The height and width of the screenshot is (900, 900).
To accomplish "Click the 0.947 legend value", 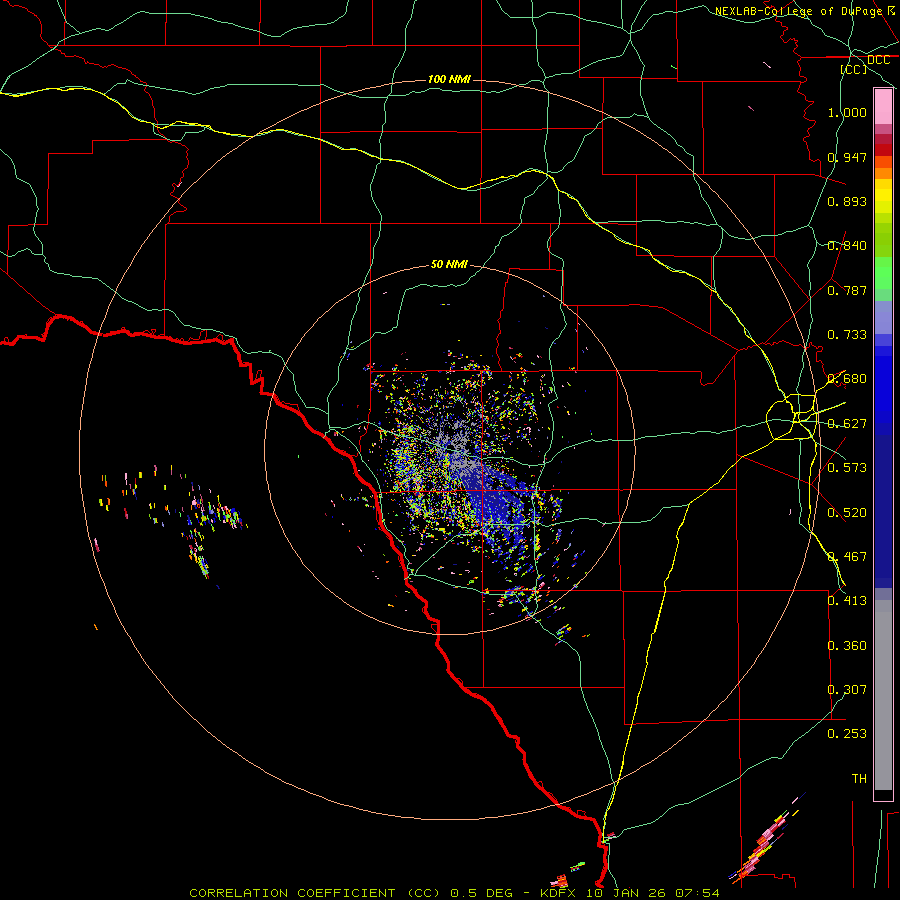I will tap(847, 157).
